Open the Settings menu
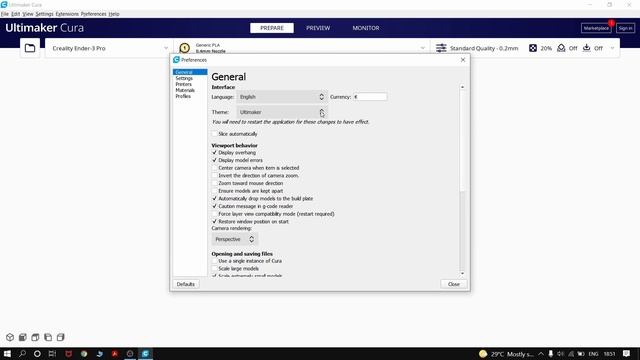 [44, 14]
